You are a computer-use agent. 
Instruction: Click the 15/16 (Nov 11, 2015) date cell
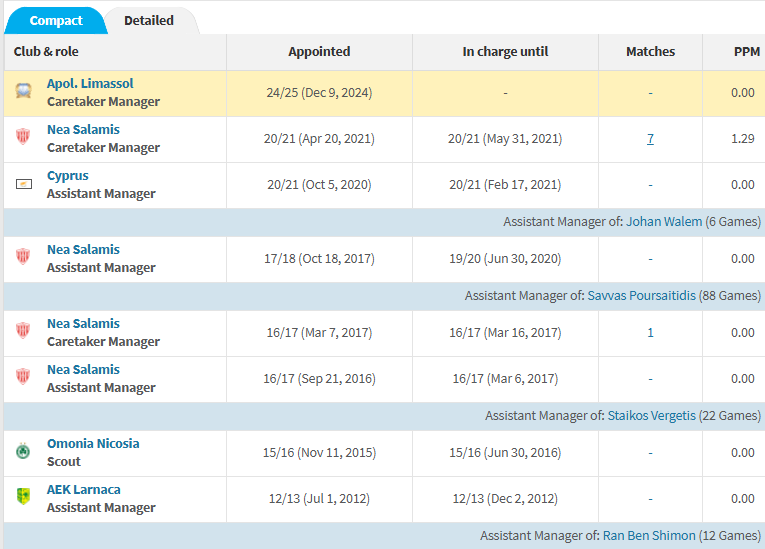tap(319, 453)
